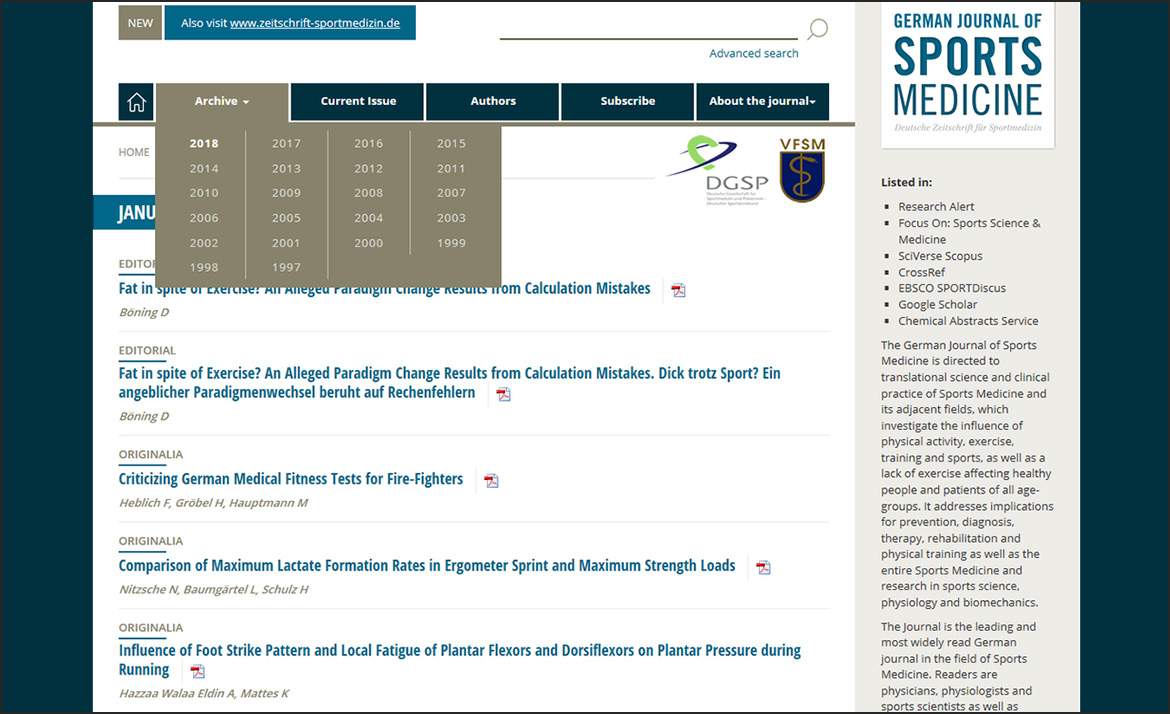Open 'Comparison of Maximum Lactate Formation Rates' article
The width and height of the screenshot is (1170, 714).
click(427, 566)
